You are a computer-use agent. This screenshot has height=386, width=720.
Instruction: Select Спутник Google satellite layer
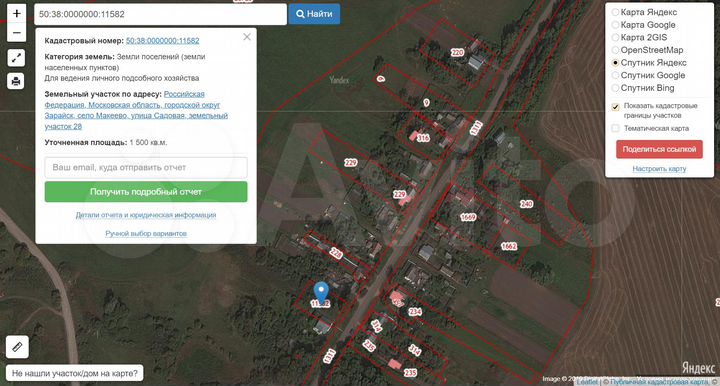click(615, 75)
